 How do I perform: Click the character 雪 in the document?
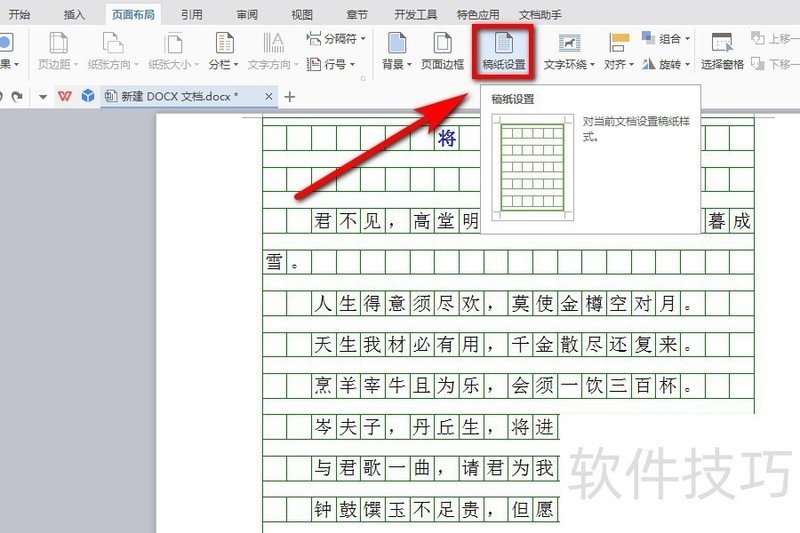[x=274, y=262]
